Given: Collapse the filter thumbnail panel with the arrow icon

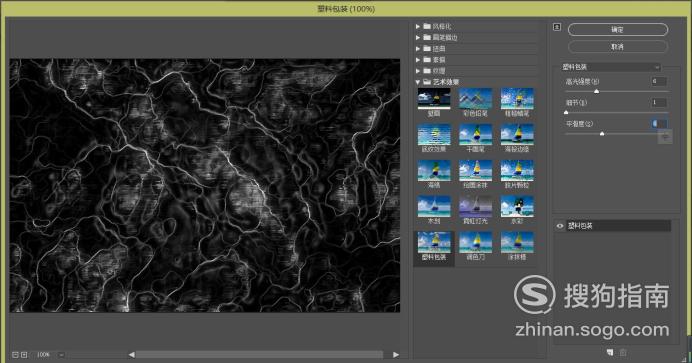Looking at the screenshot, I should coord(557,27).
